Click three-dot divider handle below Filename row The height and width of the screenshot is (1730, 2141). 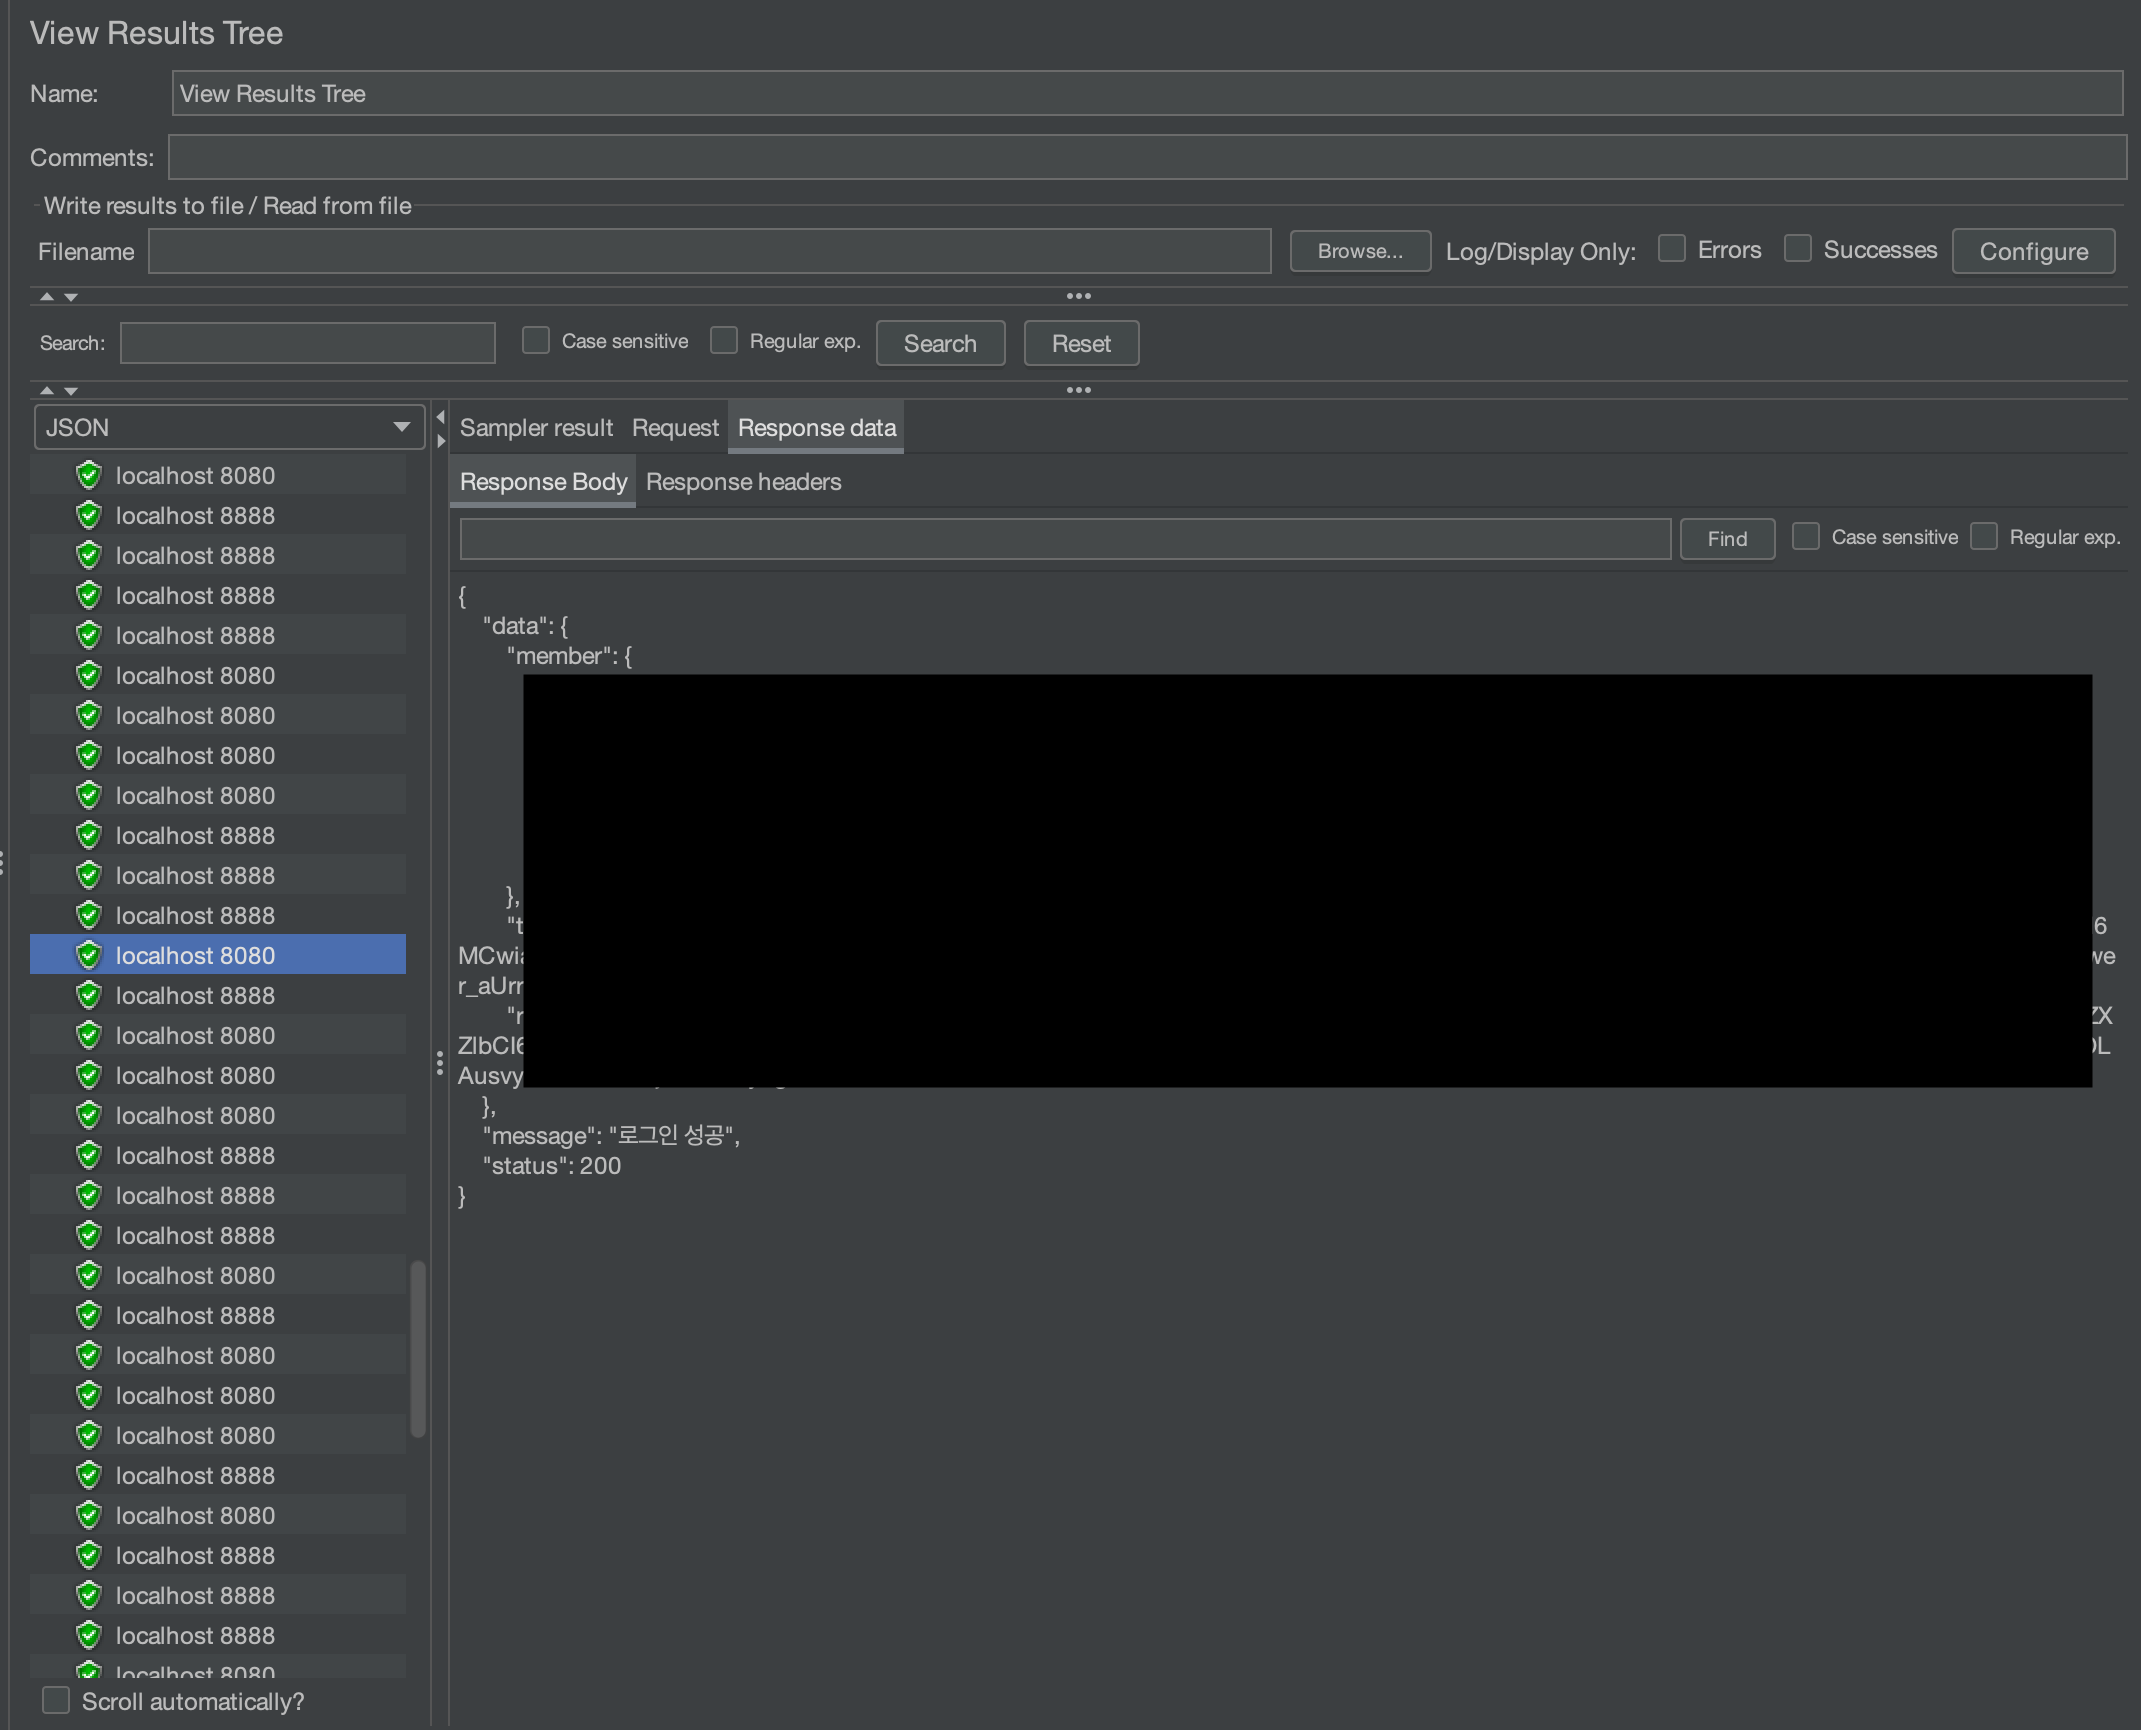pos(1078,296)
